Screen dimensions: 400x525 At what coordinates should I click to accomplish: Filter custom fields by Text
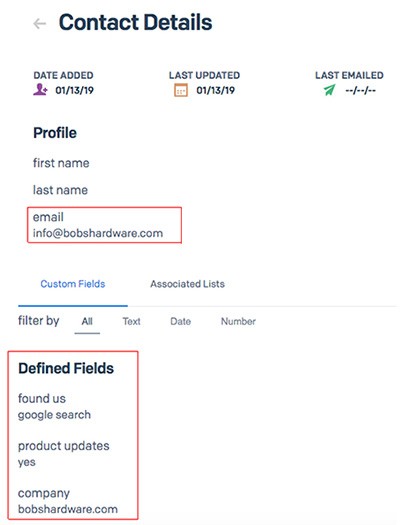[132, 321]
